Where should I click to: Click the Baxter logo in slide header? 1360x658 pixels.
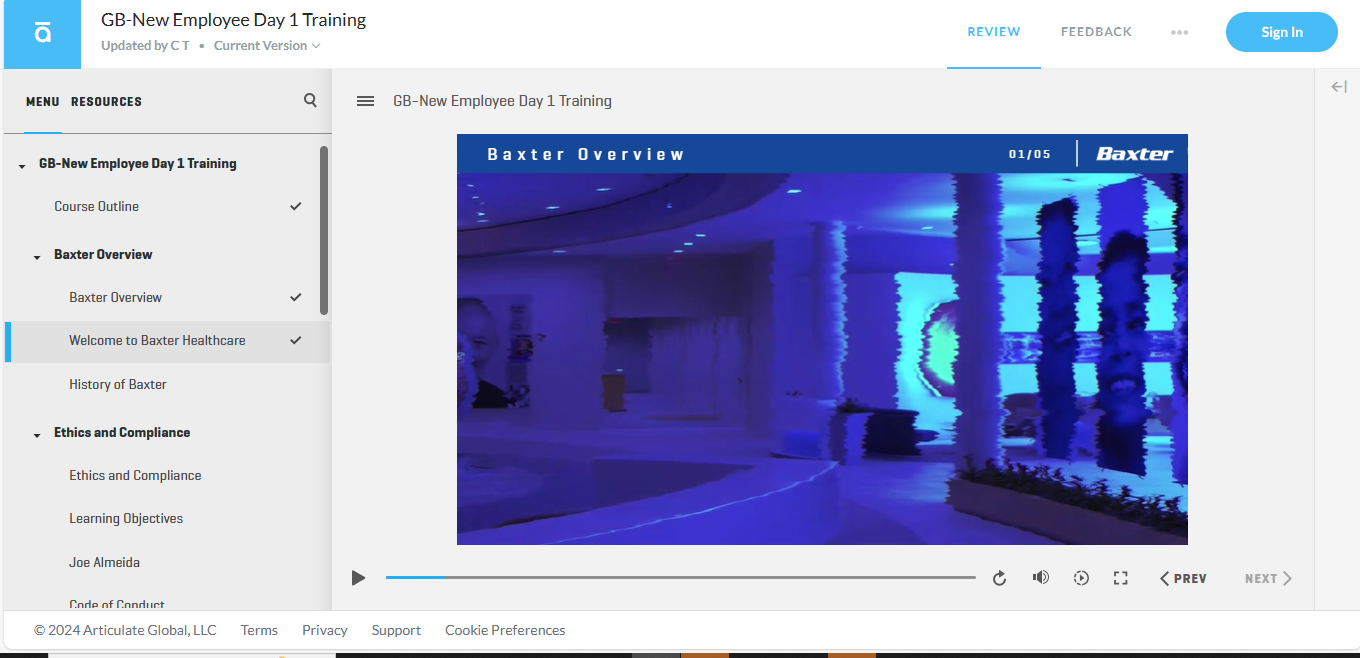coord(1134,154)
